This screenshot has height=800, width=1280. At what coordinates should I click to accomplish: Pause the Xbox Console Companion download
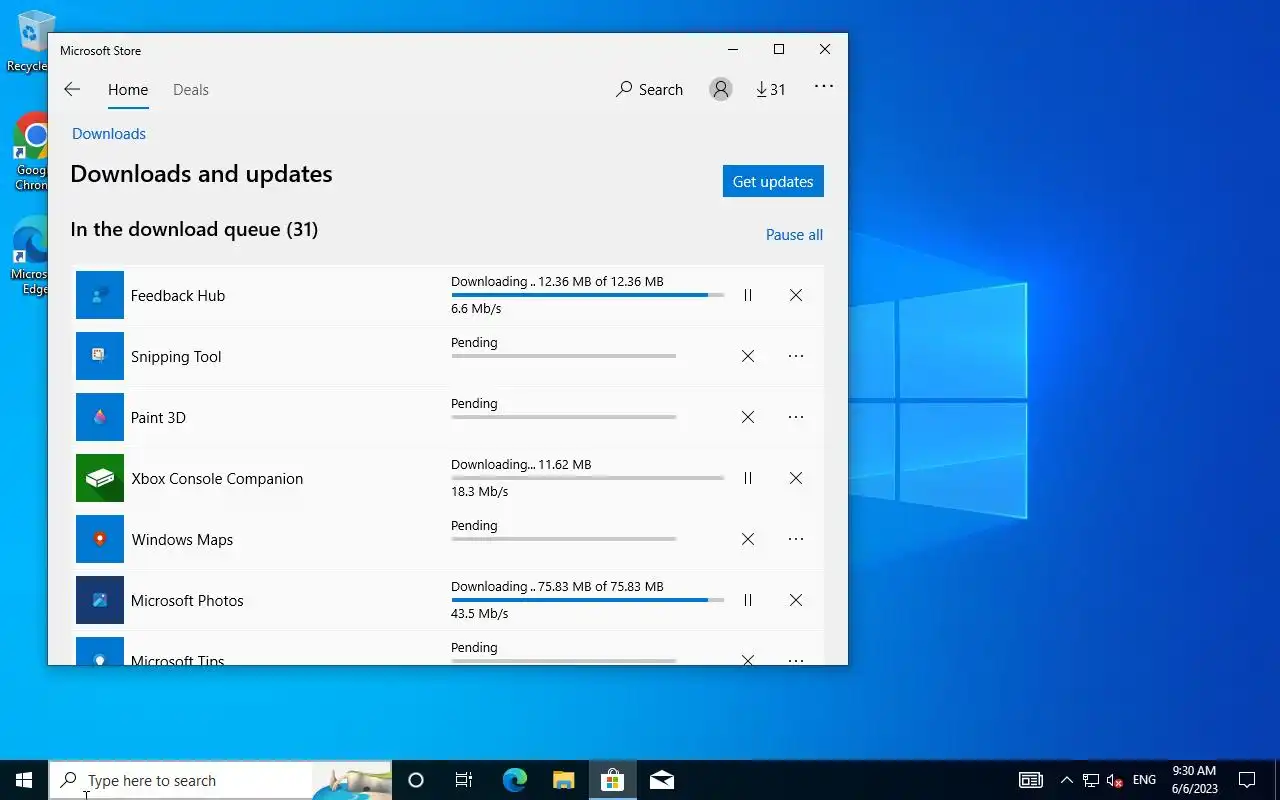[x=748, y=478]
